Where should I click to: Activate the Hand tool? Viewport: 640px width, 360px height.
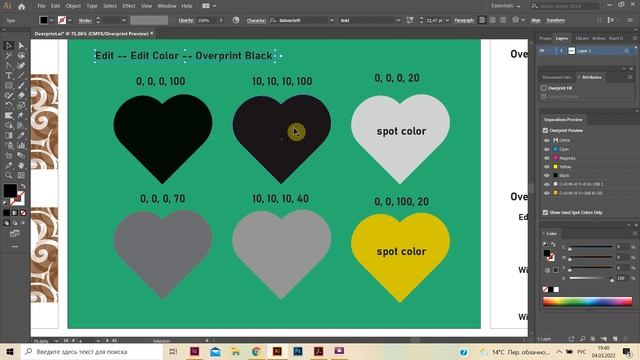point(21,165)
